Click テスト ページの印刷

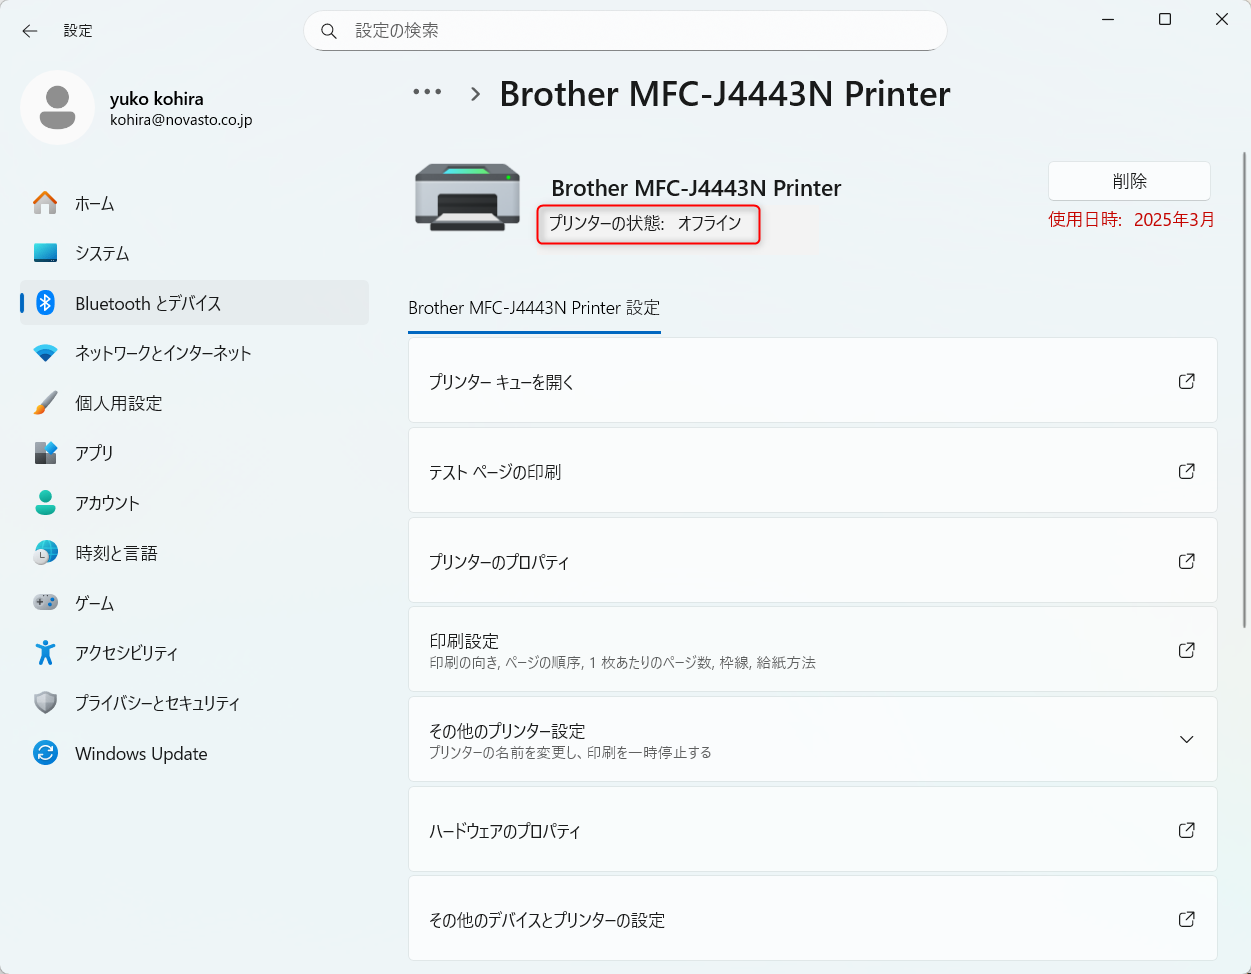(x=812, y=471)
